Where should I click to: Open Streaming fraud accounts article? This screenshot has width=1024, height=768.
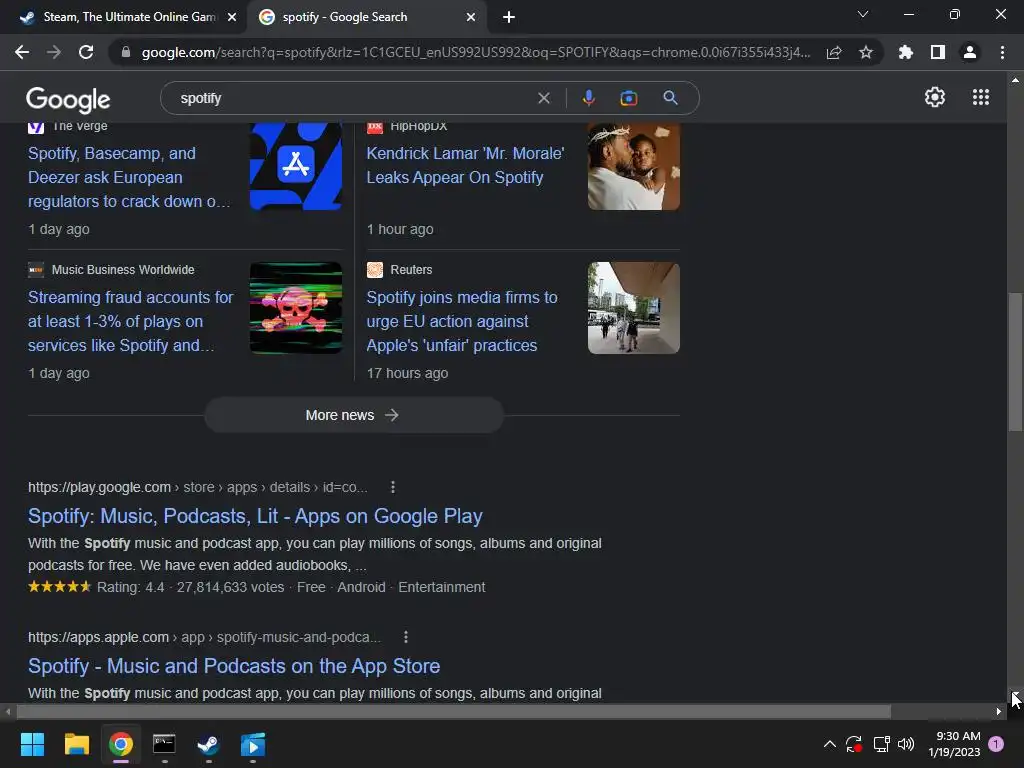[130, 321]
